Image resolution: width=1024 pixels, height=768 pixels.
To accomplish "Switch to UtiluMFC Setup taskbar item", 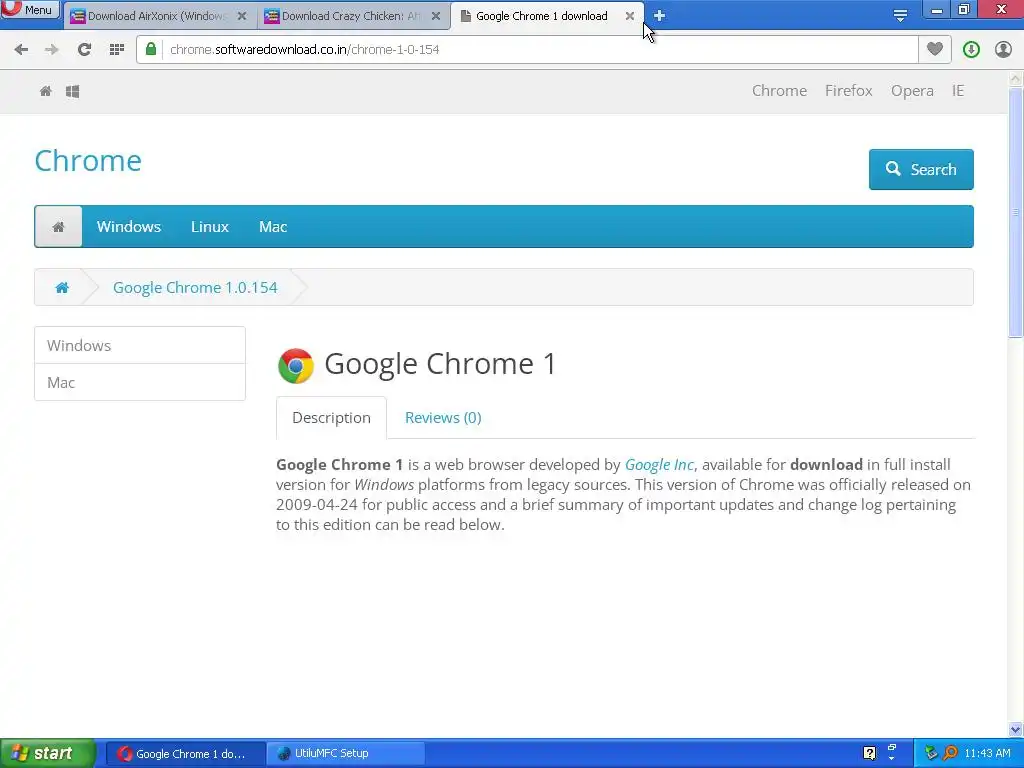I will (346, 754).
